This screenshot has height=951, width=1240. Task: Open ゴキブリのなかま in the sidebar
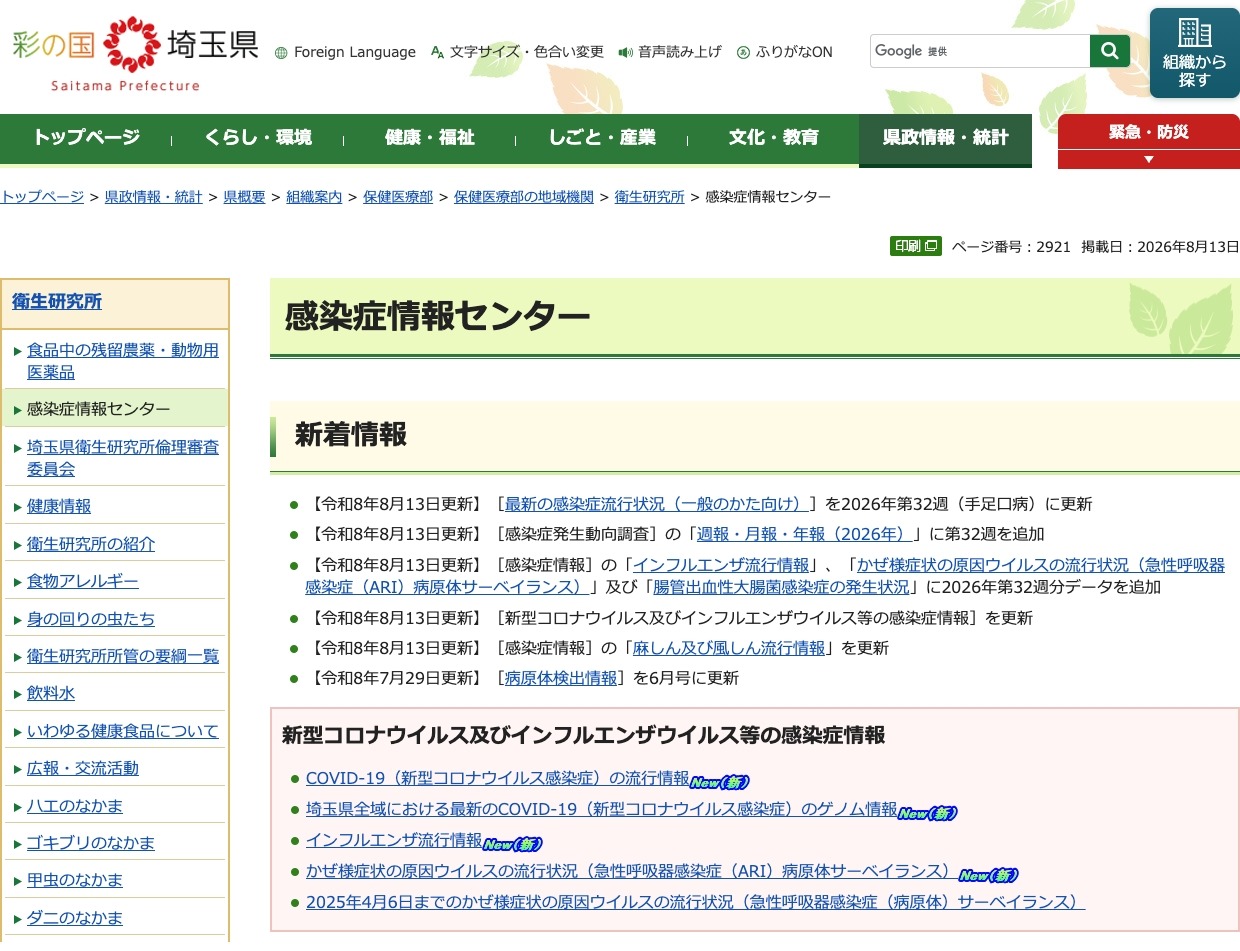click(91, 843)
